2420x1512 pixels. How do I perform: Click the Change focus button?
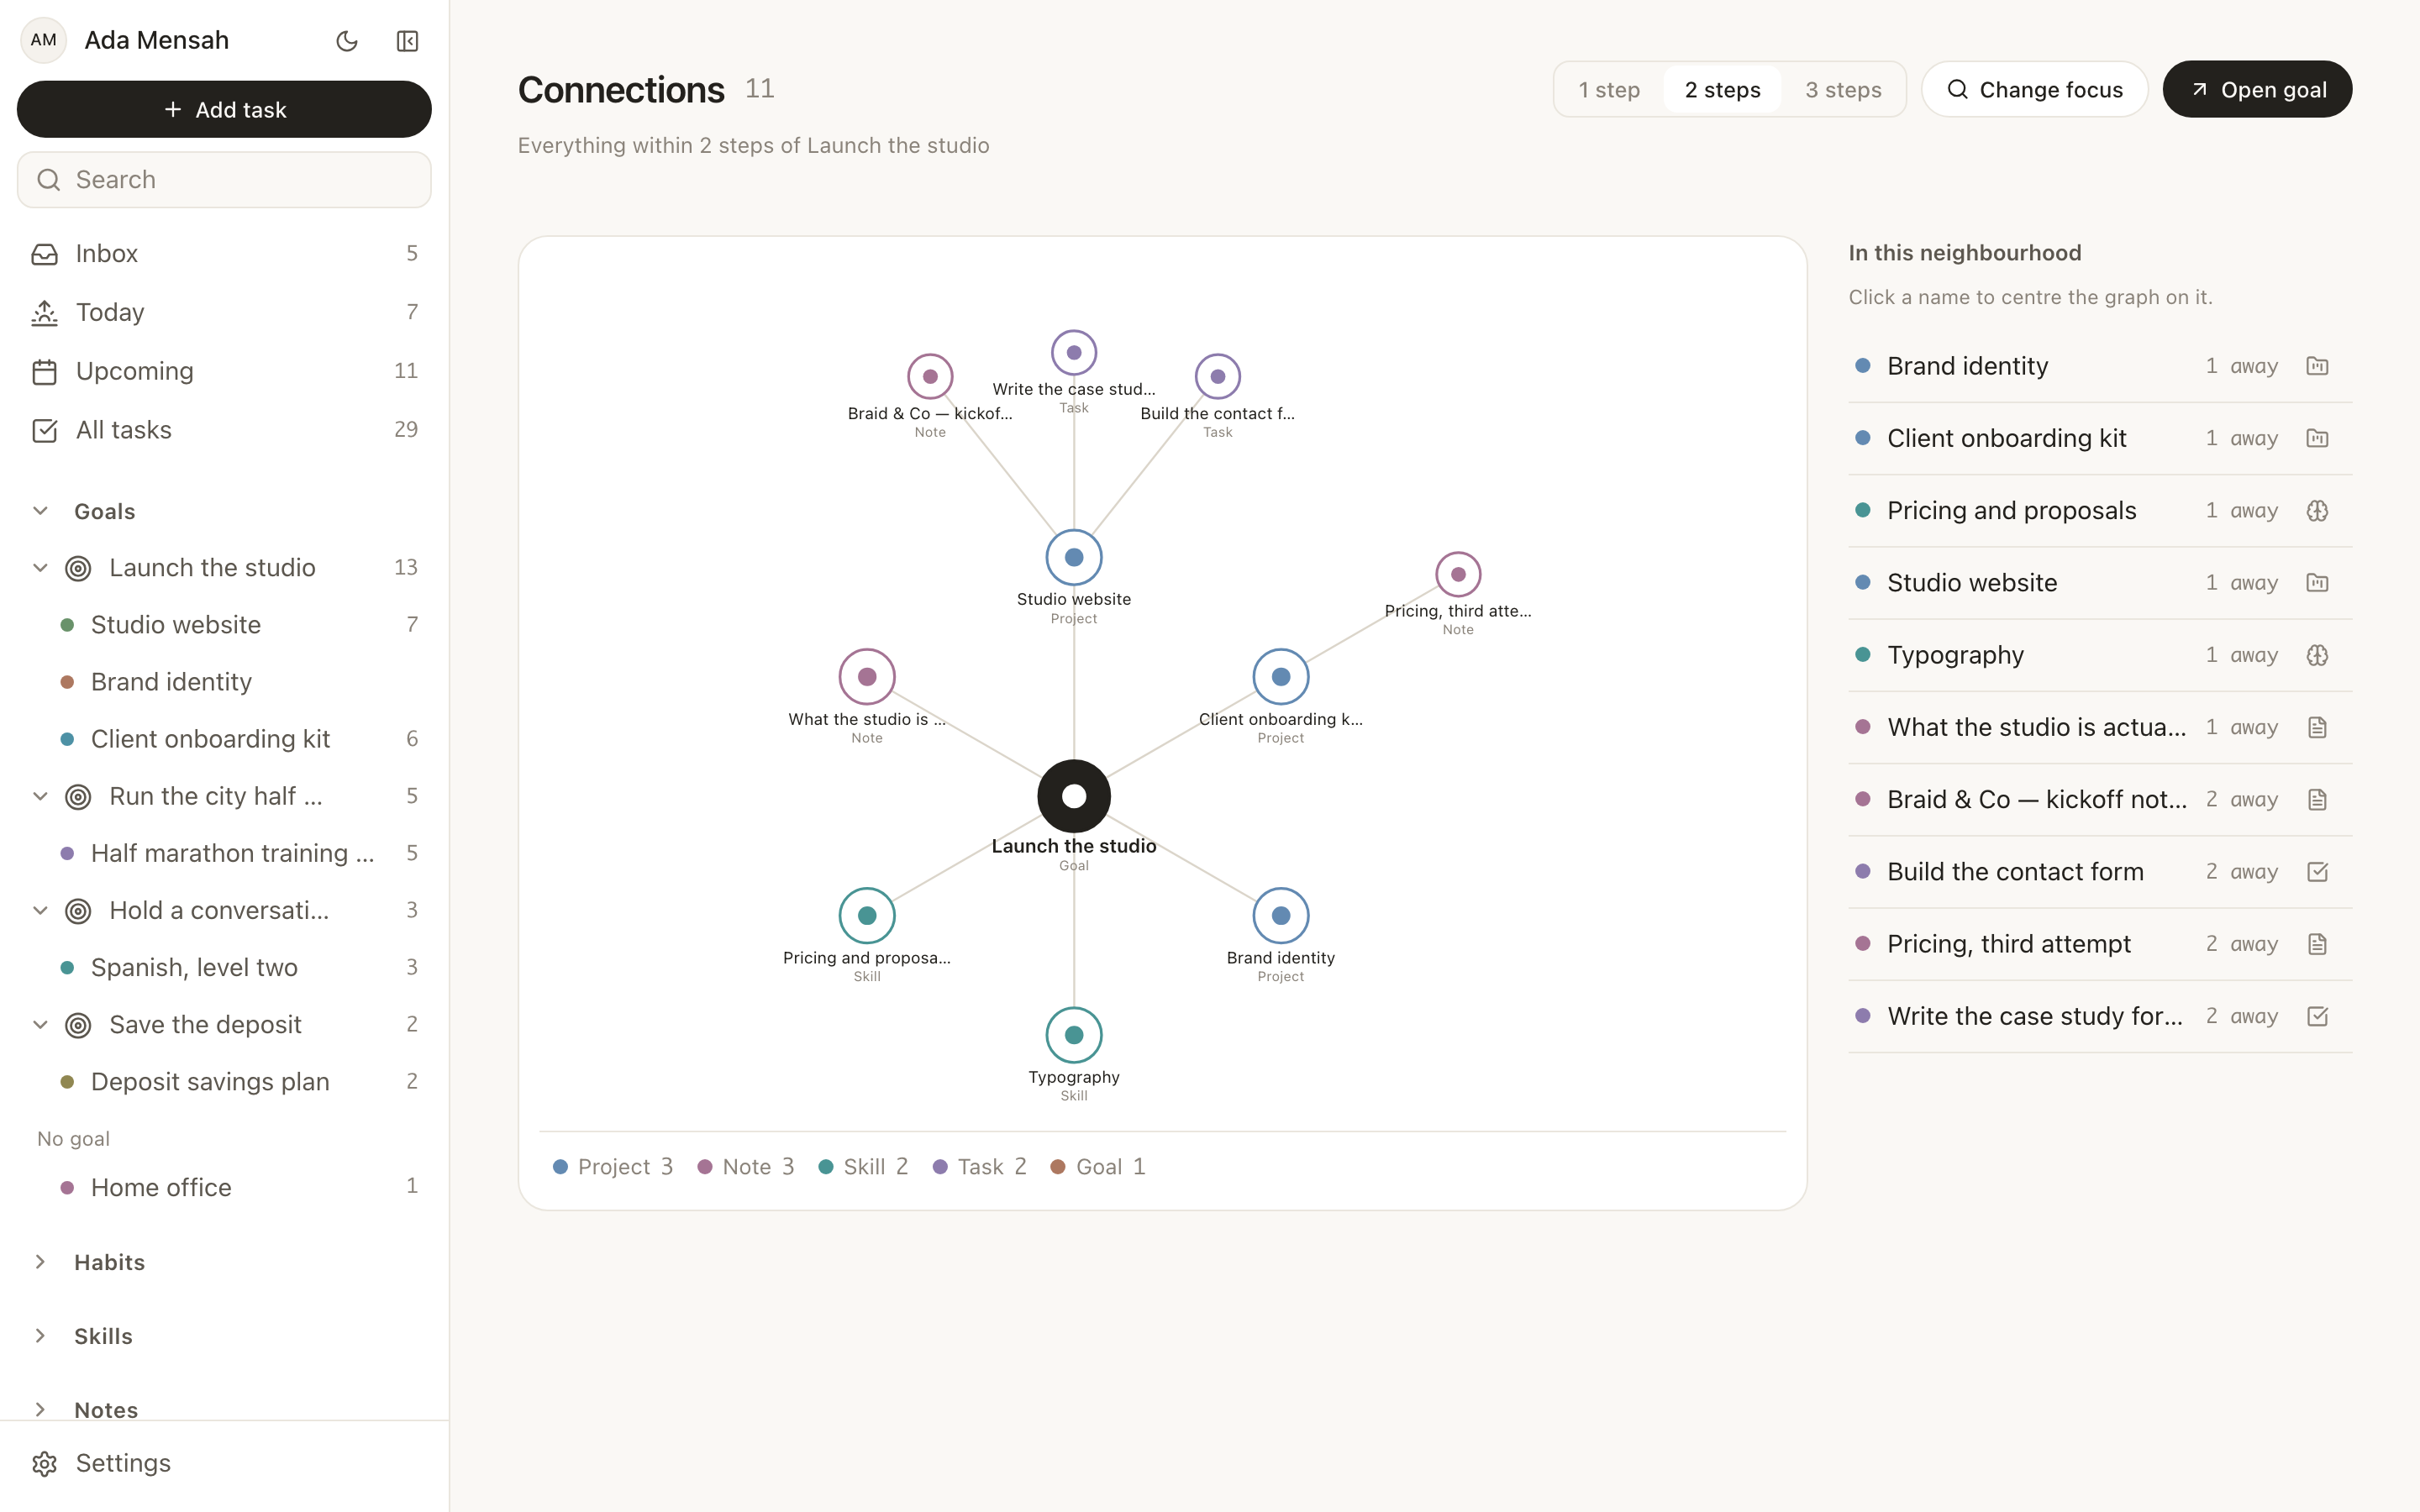pos(2034,90)
